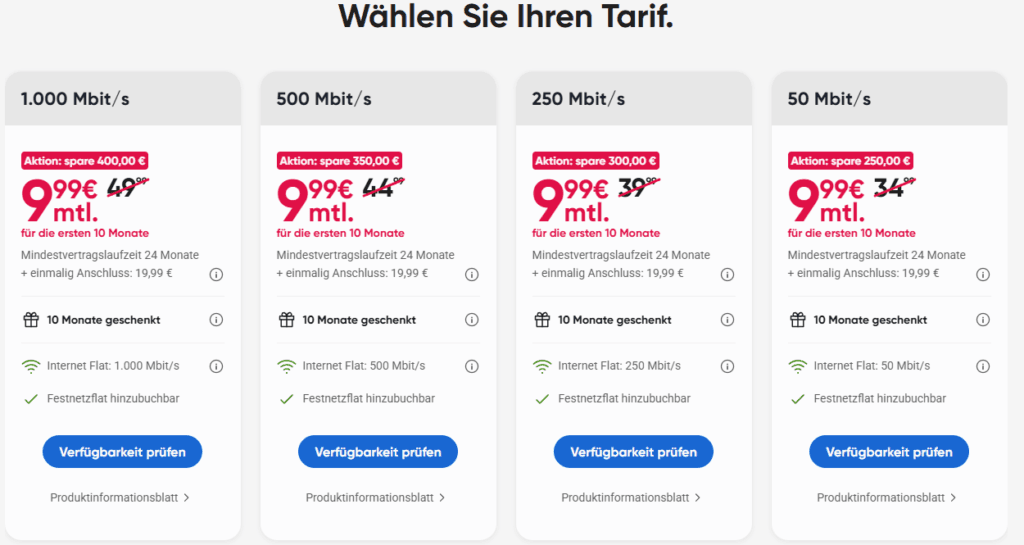Open Produktinformationsblatt of the 250 Mbit/s plan
1024x545 pixels.
(631, 497)
